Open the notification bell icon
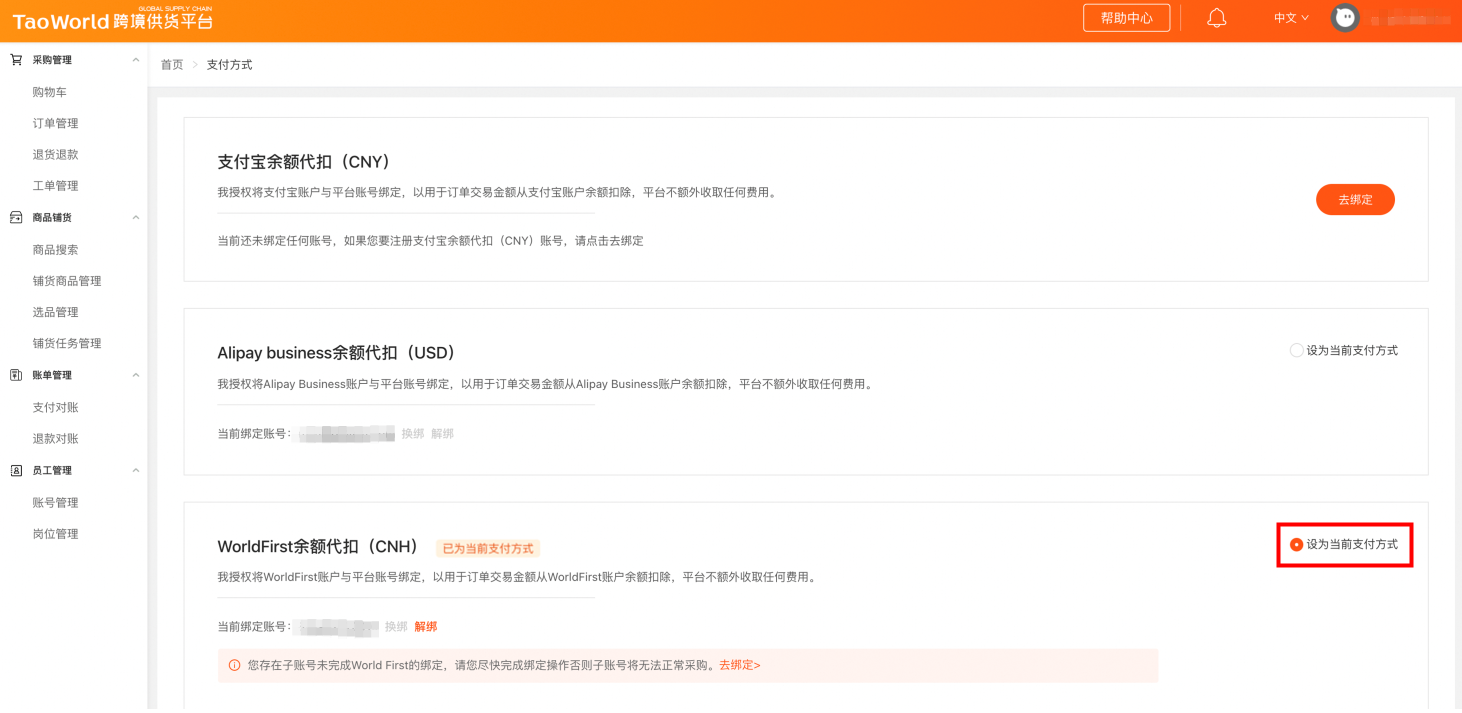The image size is (1462, 713). (x=1215, y=17)
